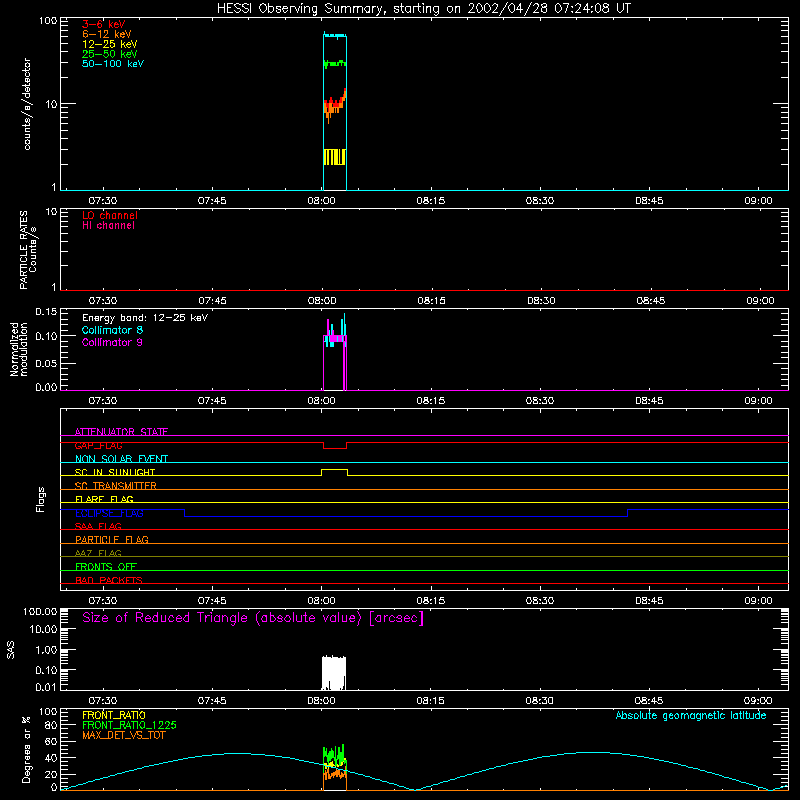Click the lowered segment of blue ECLIPSE_FLAG line
The height and width of the screenshot is (800, 800).
coord(406,516)
